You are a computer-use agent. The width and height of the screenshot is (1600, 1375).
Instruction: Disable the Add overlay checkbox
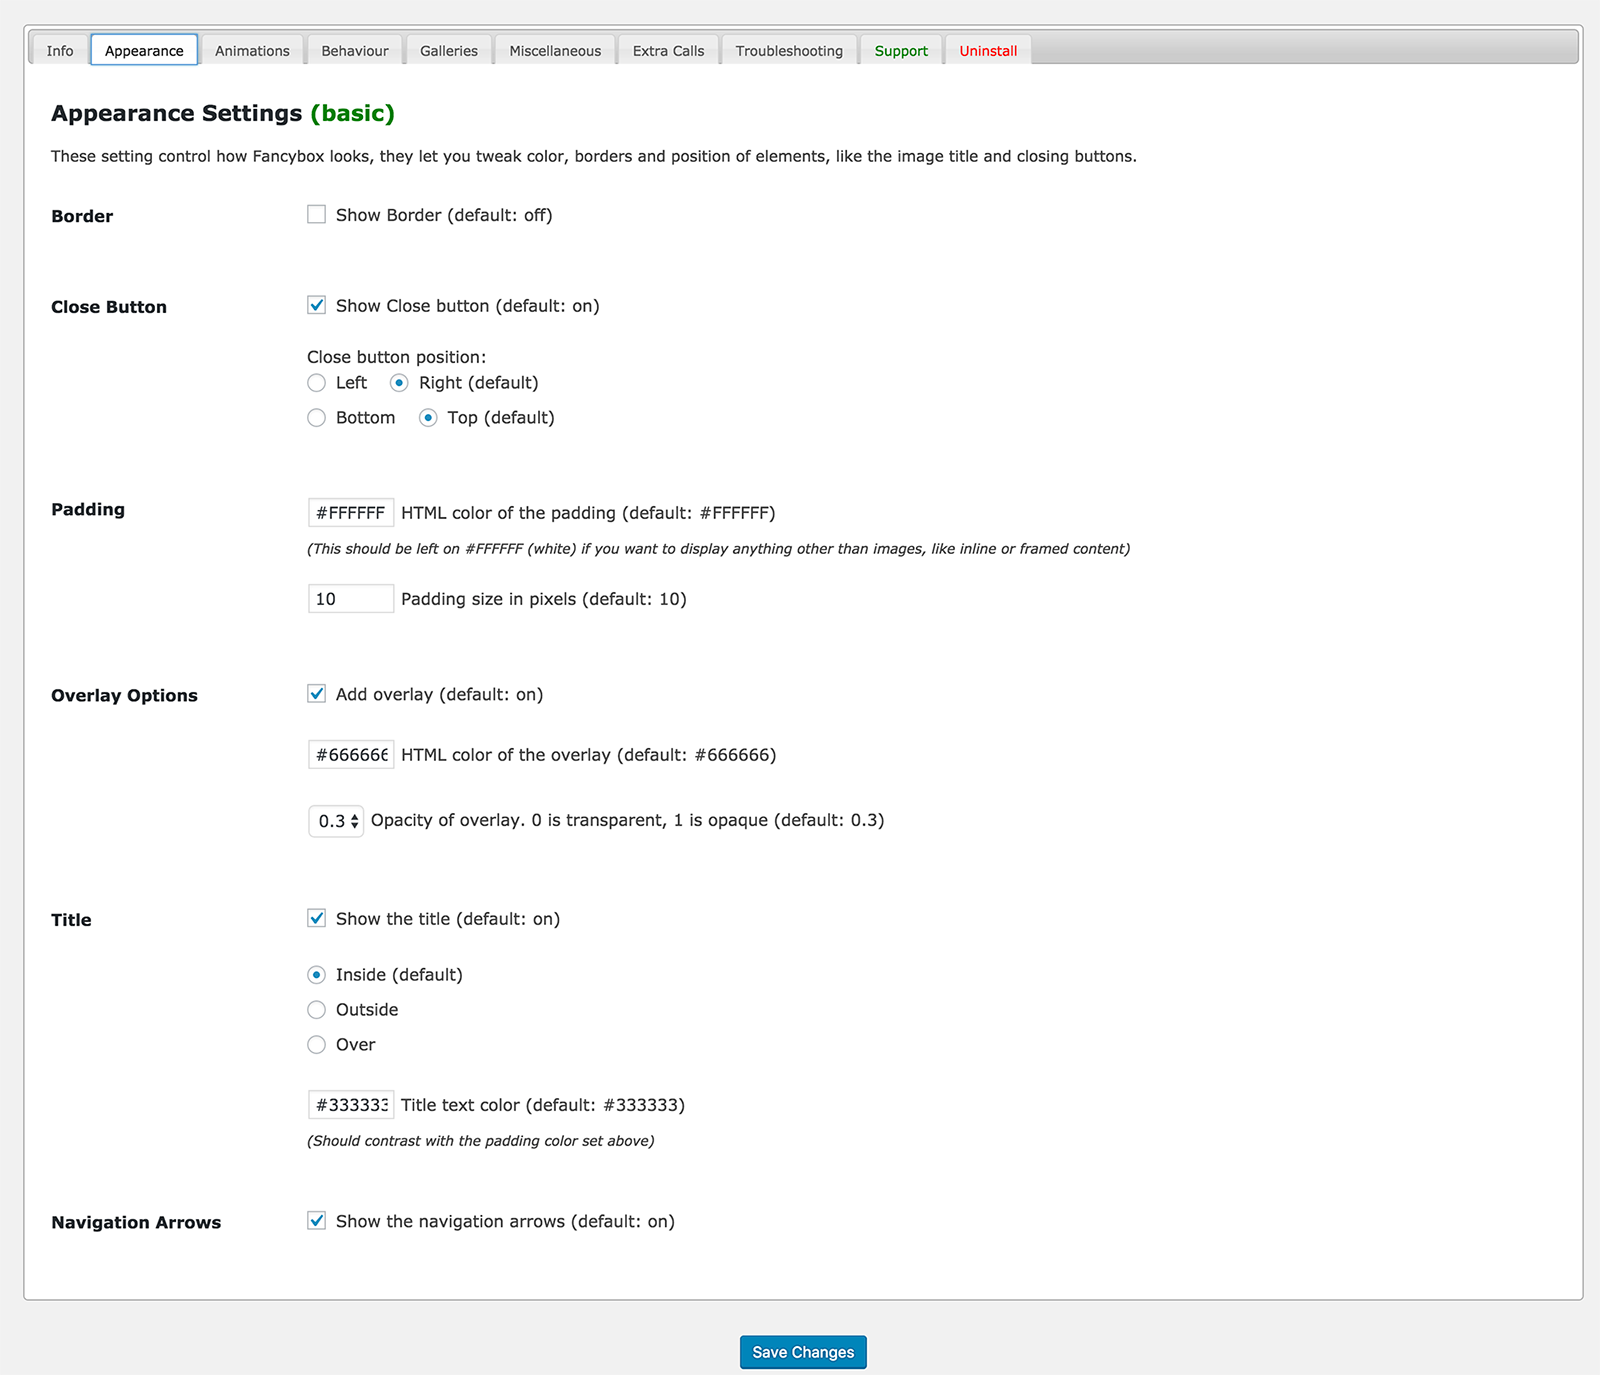(316, 694)
